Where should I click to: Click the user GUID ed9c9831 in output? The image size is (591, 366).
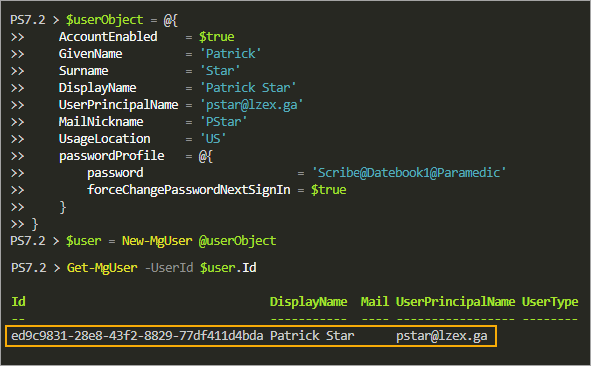pyautogui.click(x=137, y=335)
